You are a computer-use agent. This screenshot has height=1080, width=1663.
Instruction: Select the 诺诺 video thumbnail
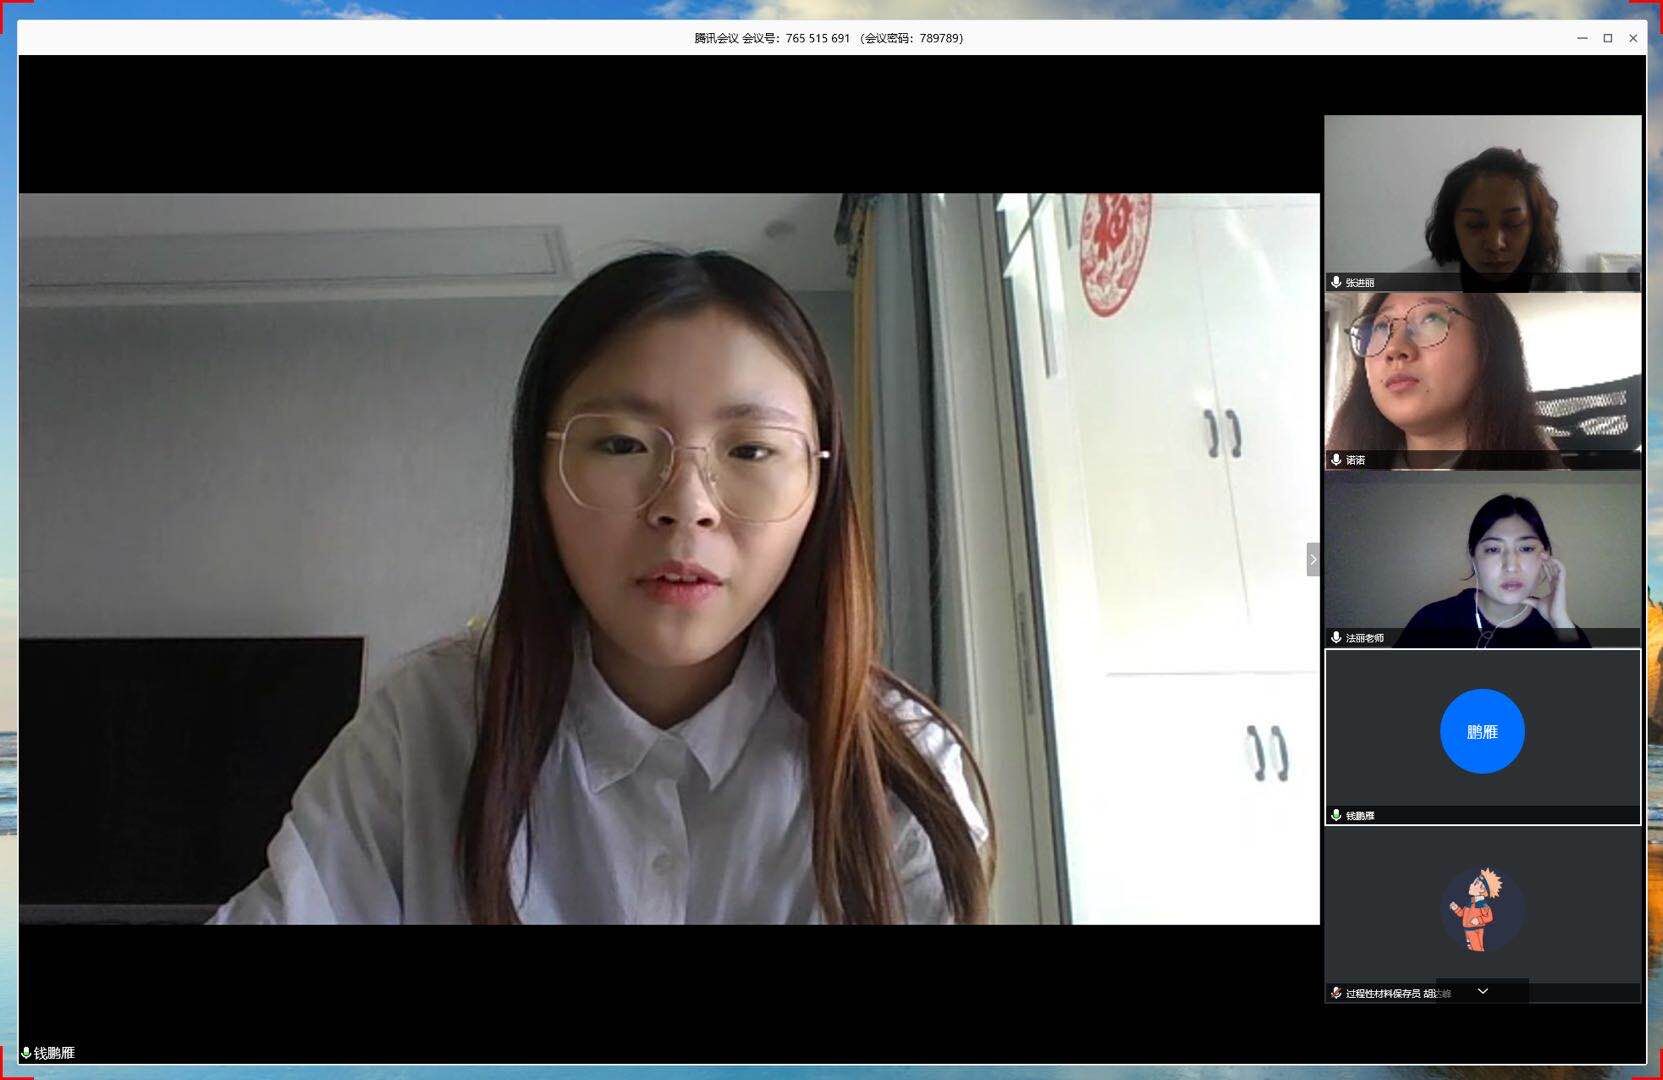(x=1482, y=378)
